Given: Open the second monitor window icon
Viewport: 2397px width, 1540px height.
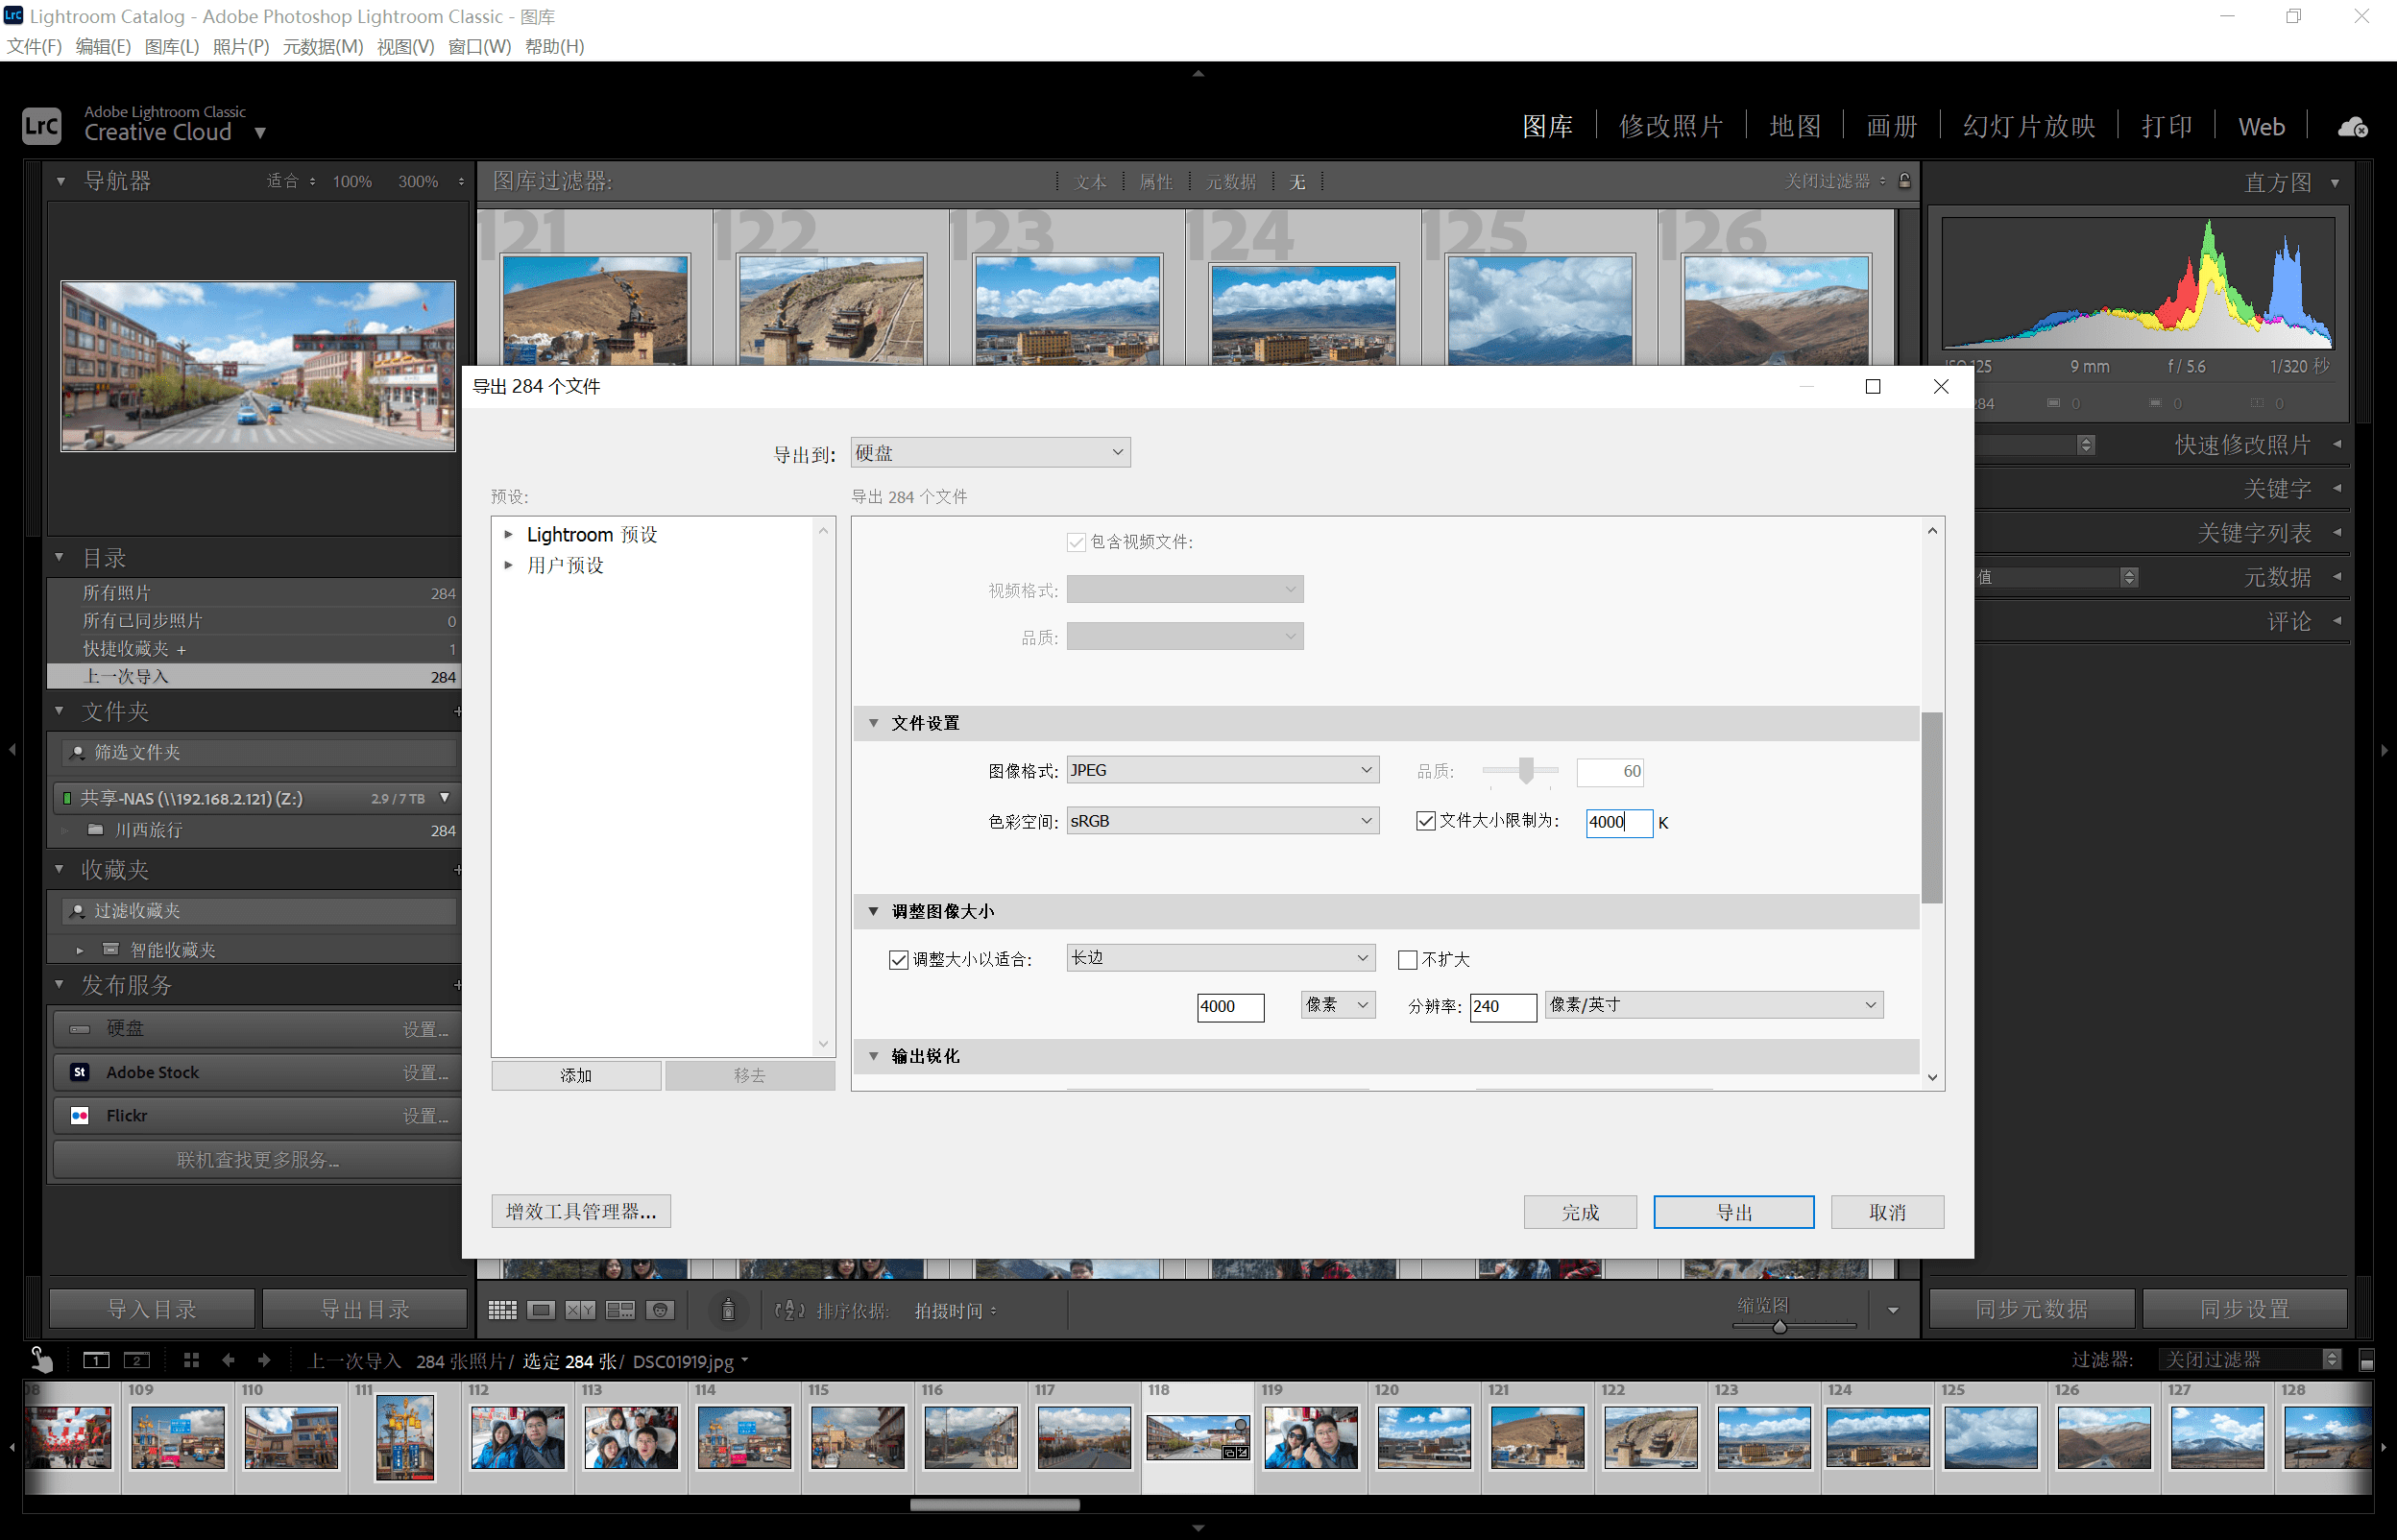Looking at the screenshot, I should [136, 1360].
